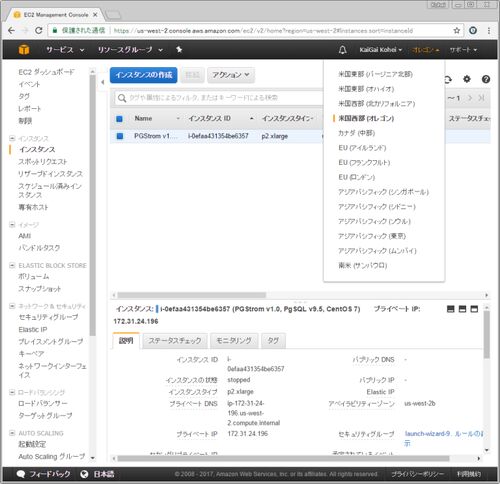Screen dimensions: 500x484
Task: Open the アクション dropdown
Action: (231, 75)
